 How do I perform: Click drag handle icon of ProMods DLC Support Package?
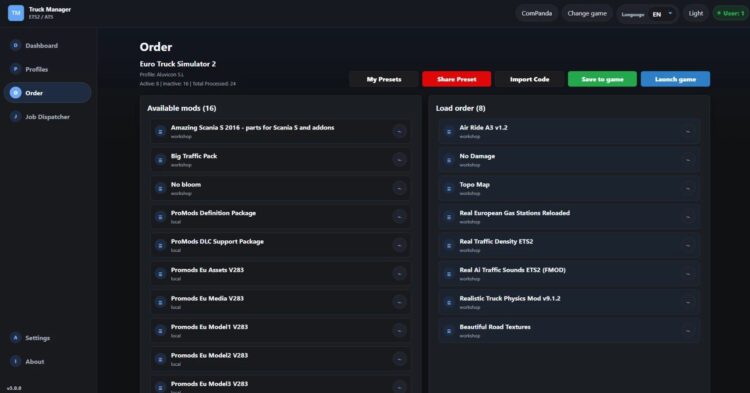[160, 245]
